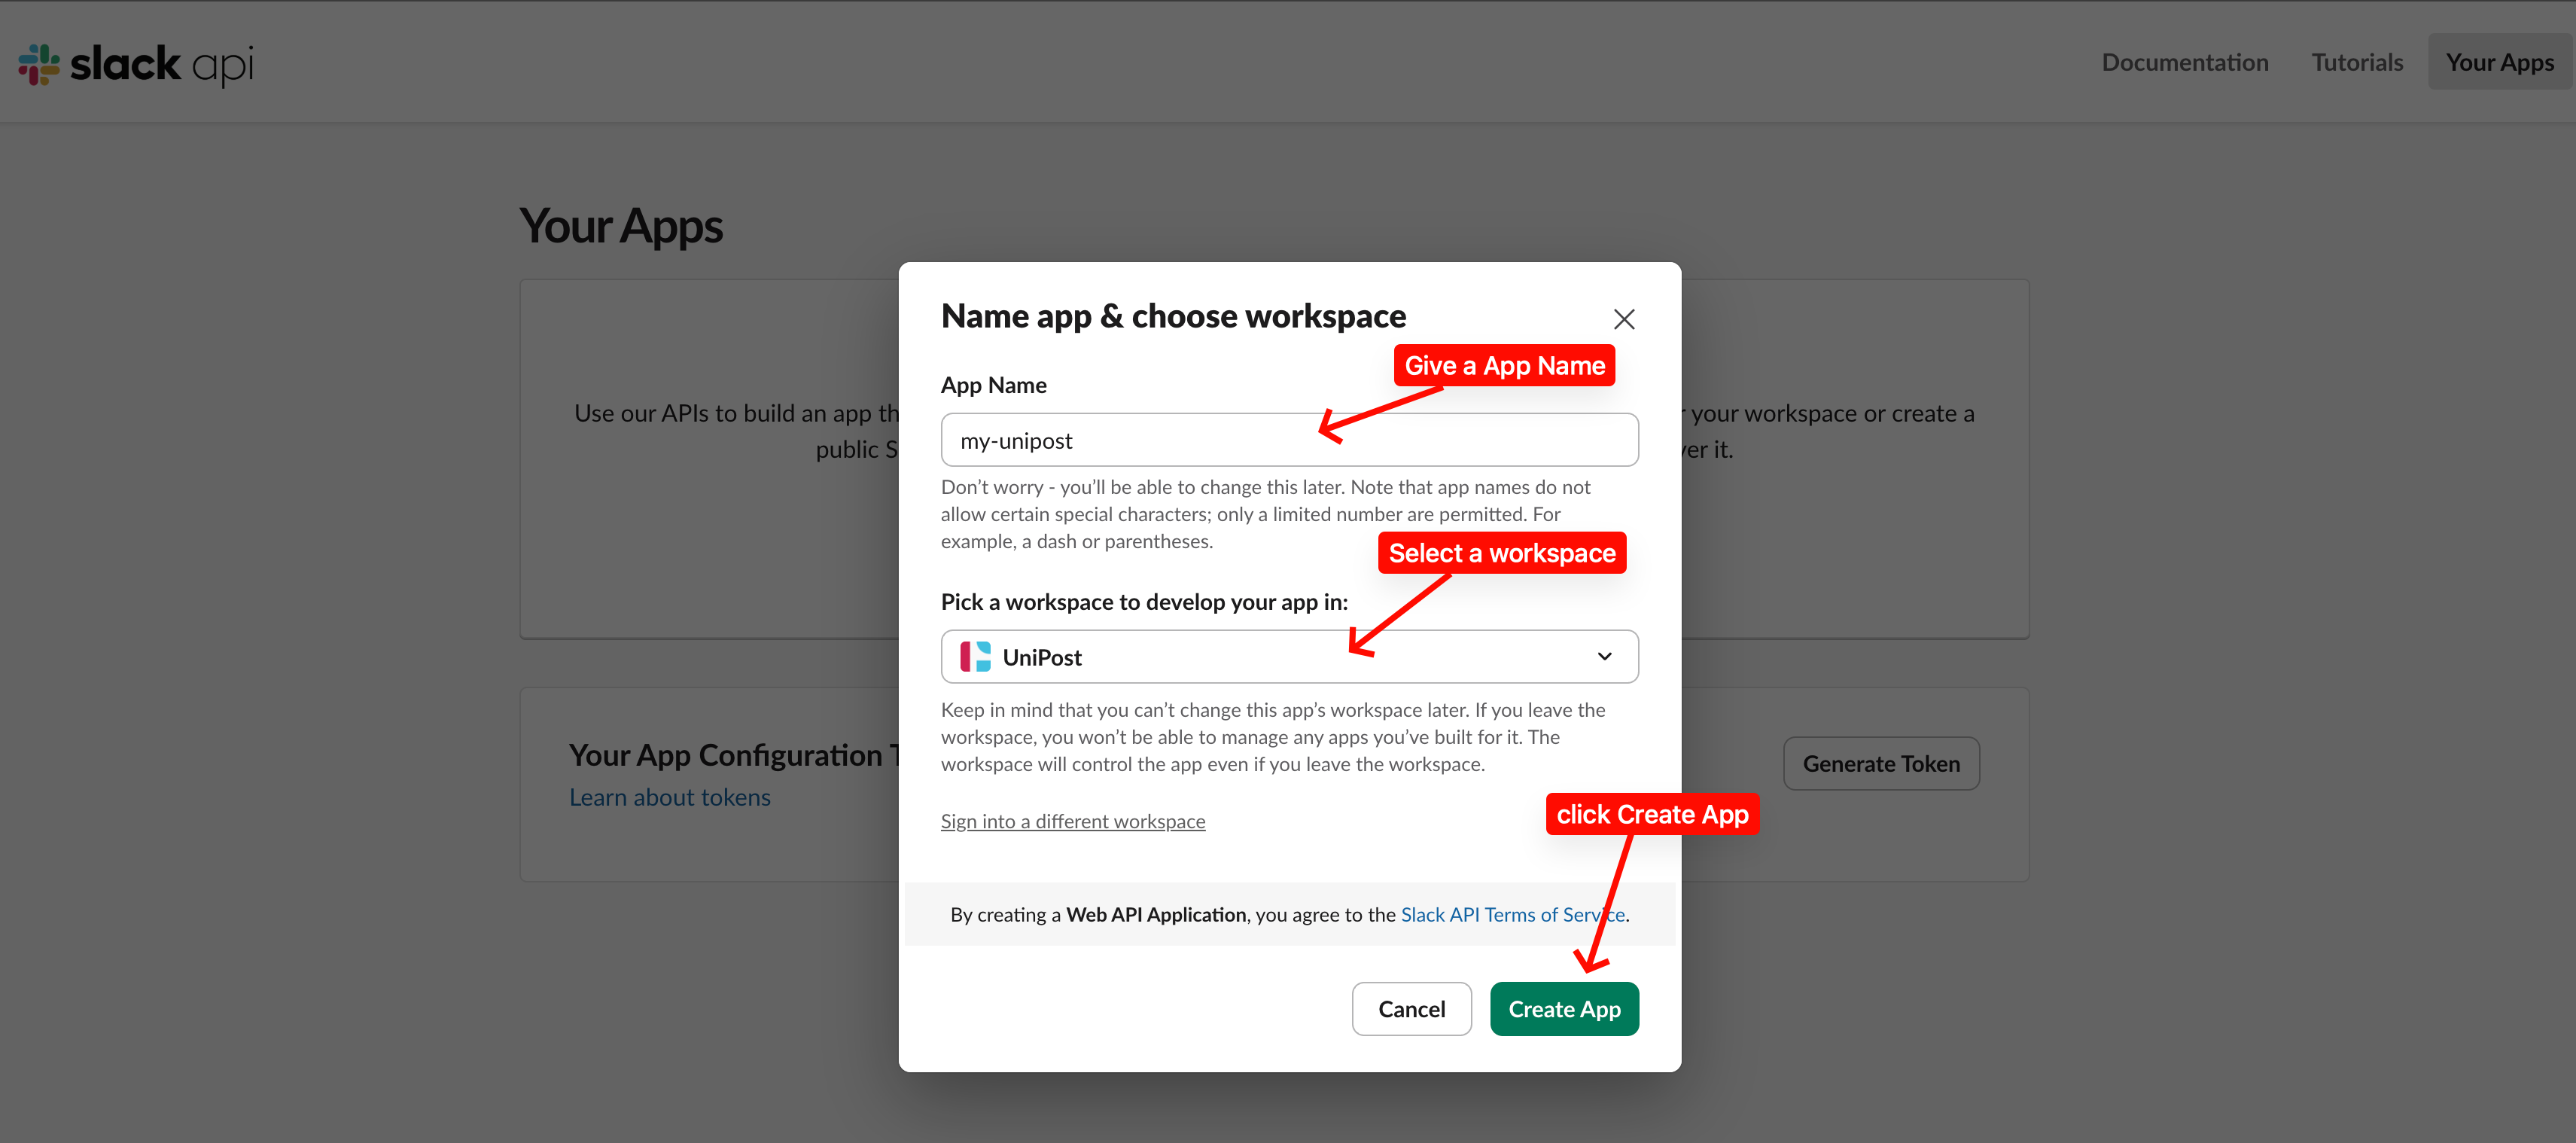Cancel the app creation dialog

[x=1411, y=1009]
